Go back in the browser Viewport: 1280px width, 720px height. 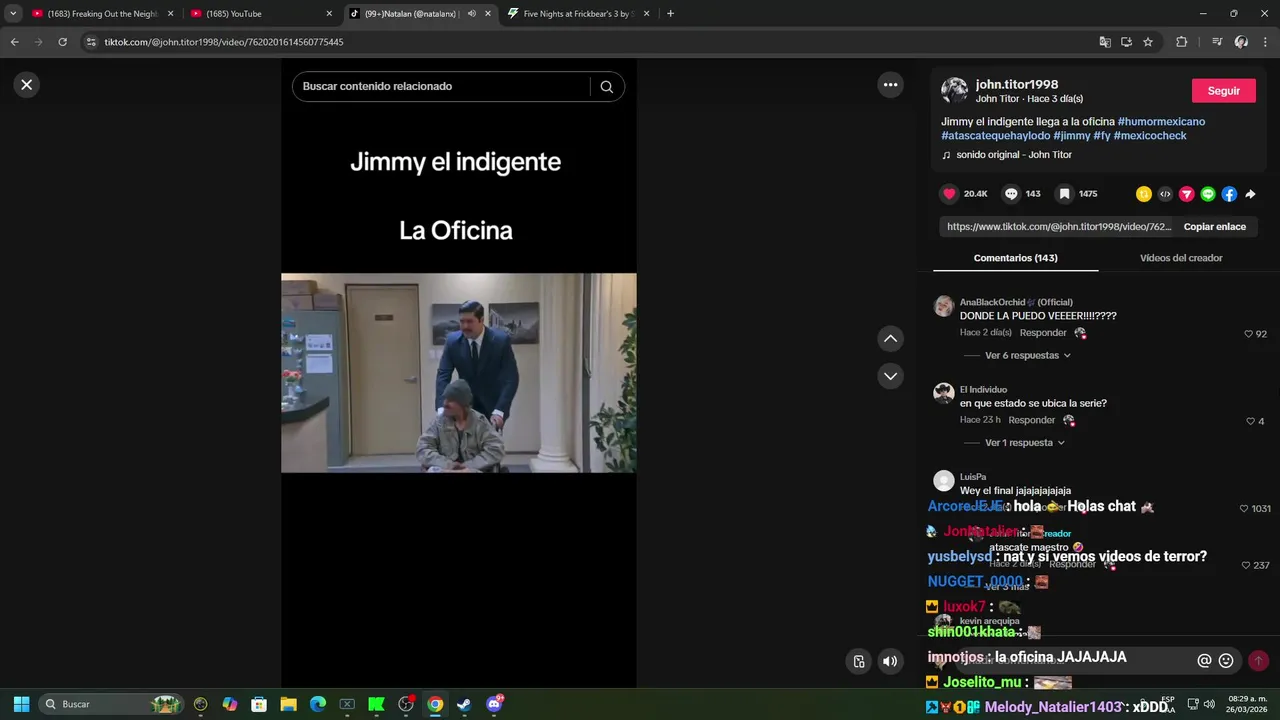pos(14,42)
